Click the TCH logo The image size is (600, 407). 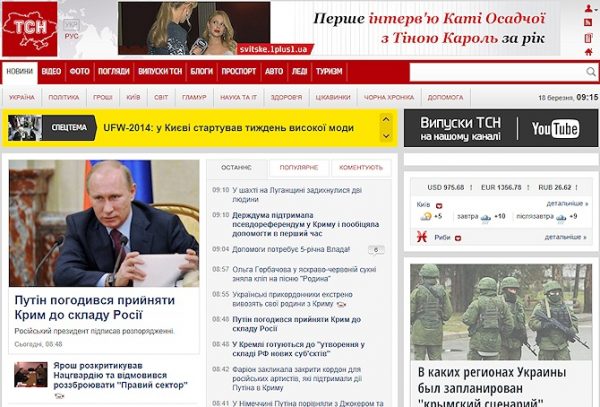[29, 29]
